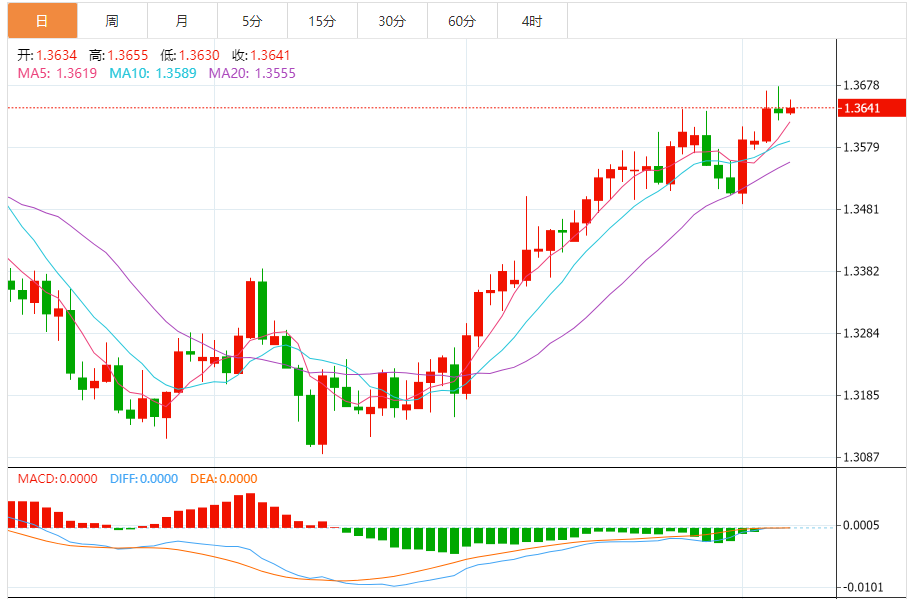Click the MA10: 1.3589 indicator label
The width and height of the screenshot is (914, 599).
(153, 73)
